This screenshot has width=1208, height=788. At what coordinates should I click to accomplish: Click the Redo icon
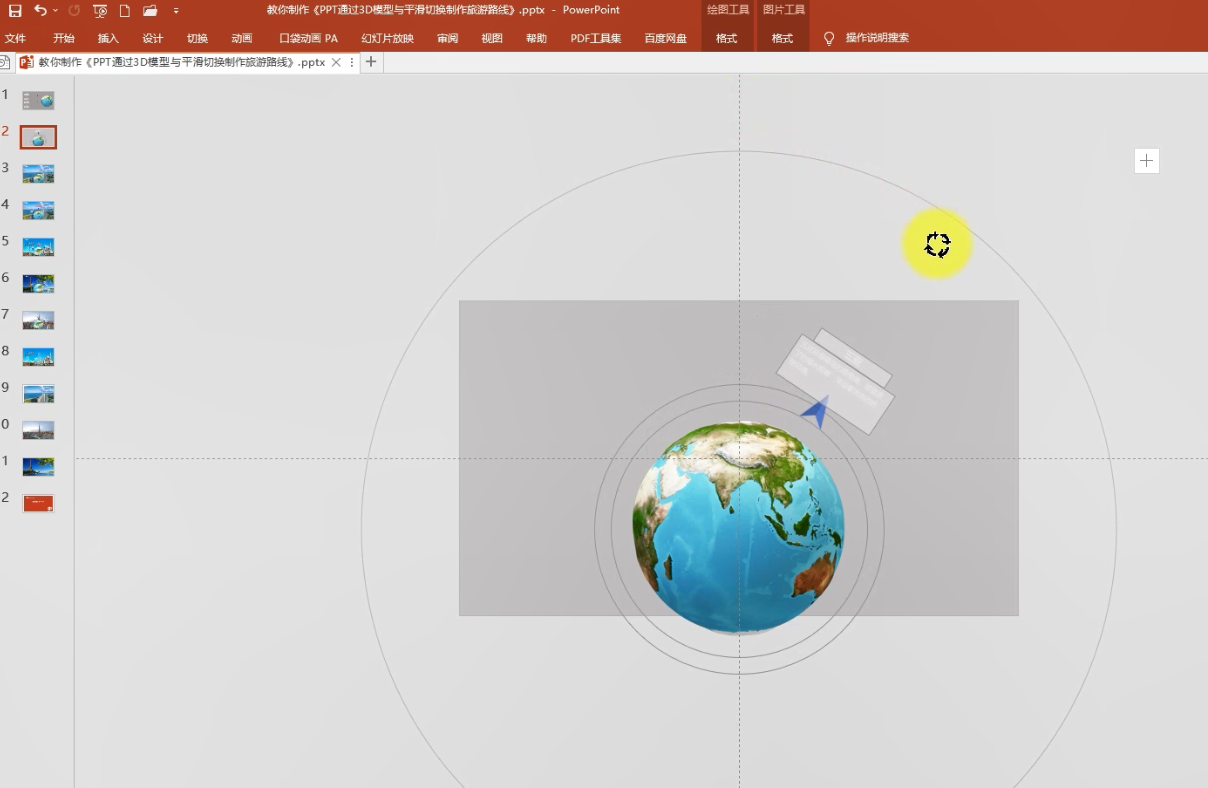tap(74, 10)
